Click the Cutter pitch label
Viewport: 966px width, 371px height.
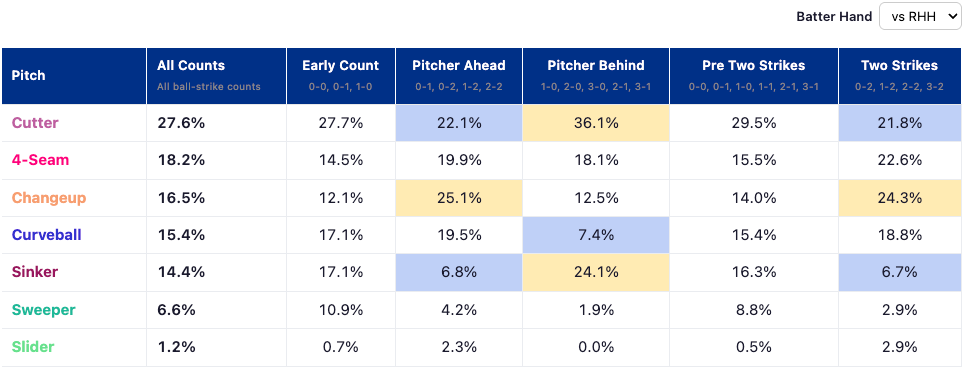pyautogui.click(x=34, y=123)
